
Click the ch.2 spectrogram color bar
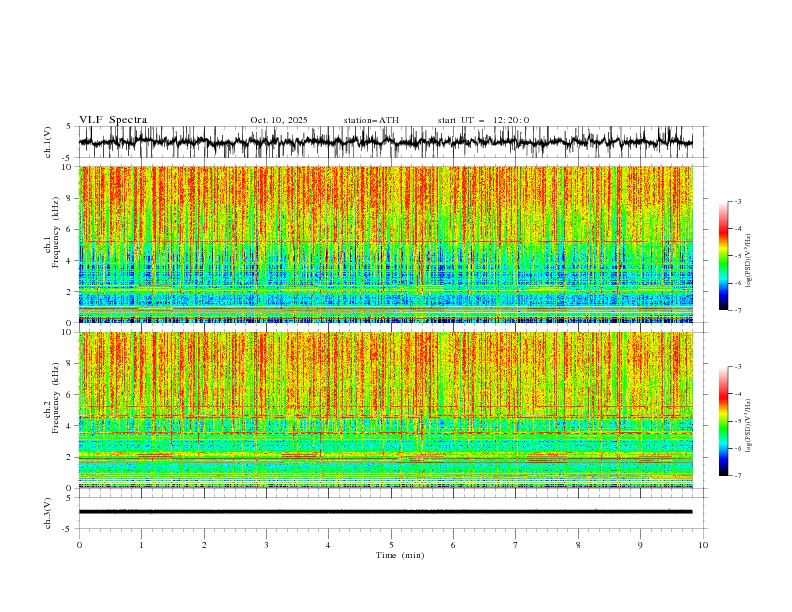tap(723, 421)
